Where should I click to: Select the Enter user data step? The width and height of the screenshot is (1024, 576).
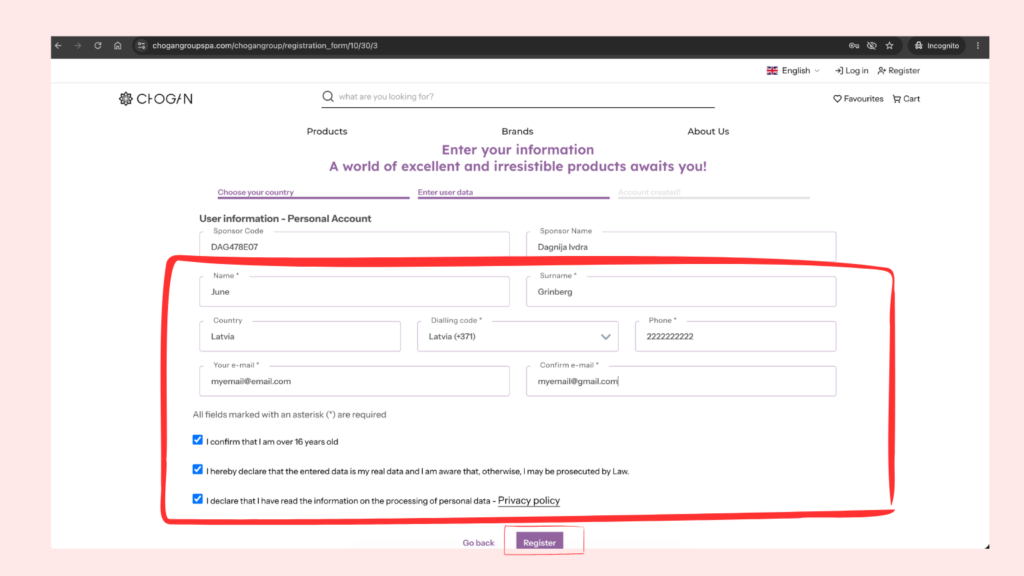point(445,192)
